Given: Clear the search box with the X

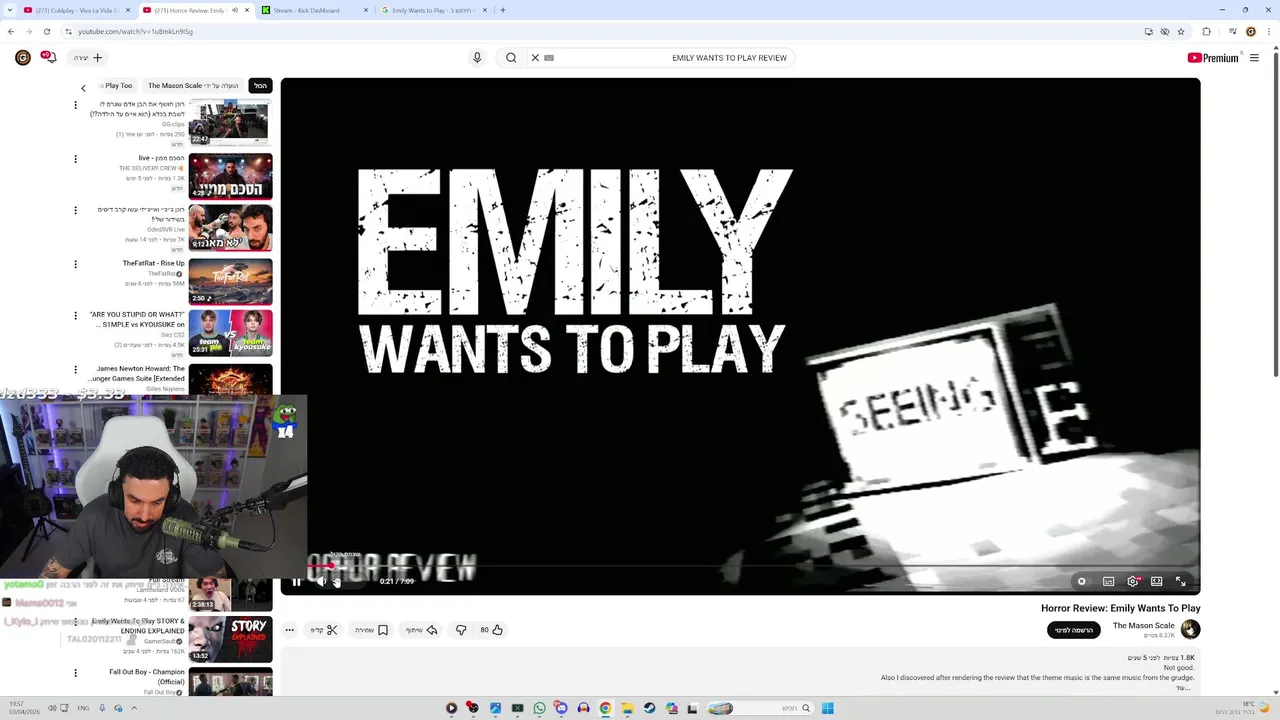Looking at the screenshot, I should [x=535, y=58].
